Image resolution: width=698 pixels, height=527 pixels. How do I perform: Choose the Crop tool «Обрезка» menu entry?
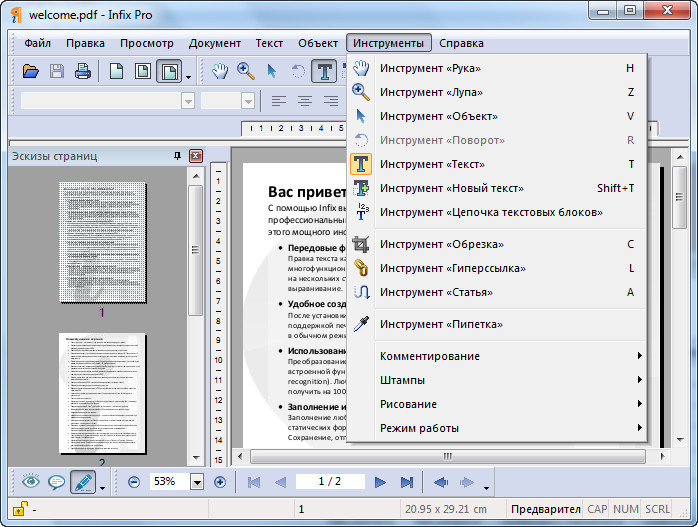tap(441, 244)
